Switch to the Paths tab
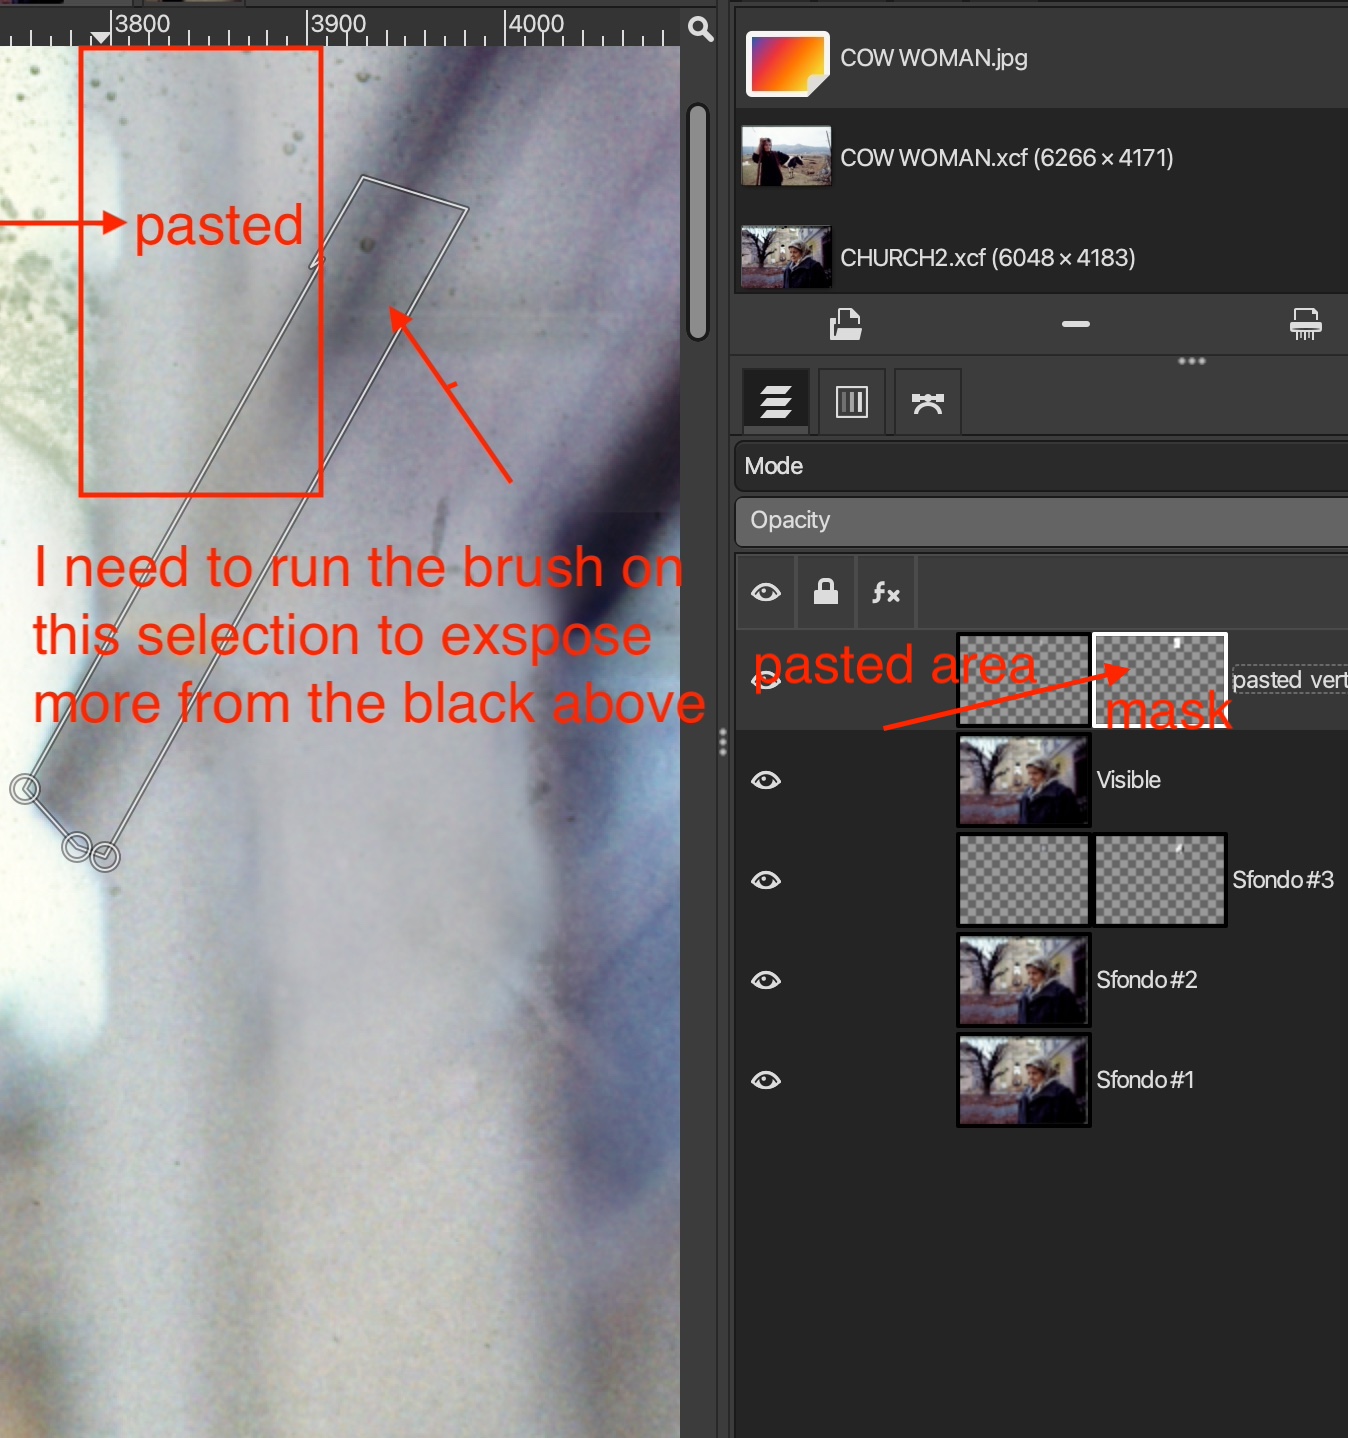The image size is (1348, 1438). [x=928, y=402]
